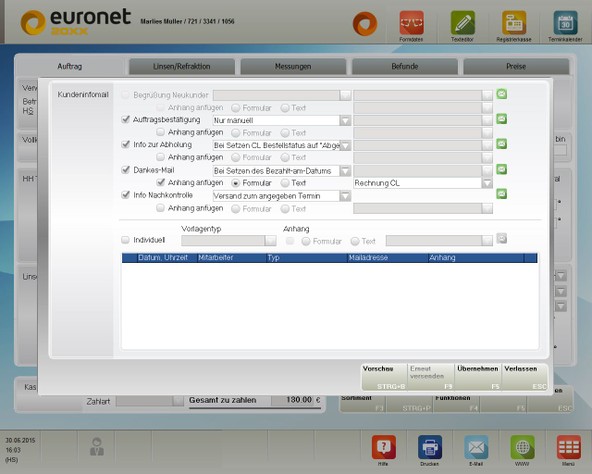Uncheck the Dankes-Mail checkbox

126,170
